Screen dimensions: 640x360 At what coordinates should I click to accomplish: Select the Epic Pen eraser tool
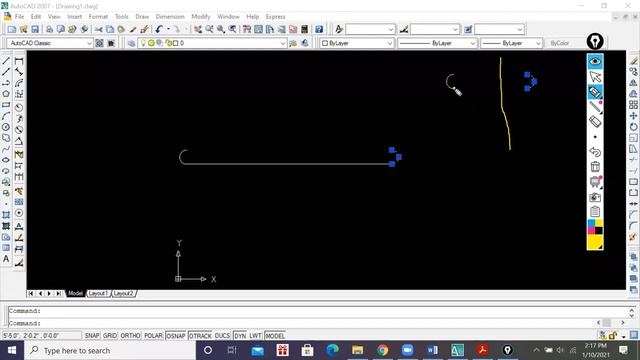(595, 121)
